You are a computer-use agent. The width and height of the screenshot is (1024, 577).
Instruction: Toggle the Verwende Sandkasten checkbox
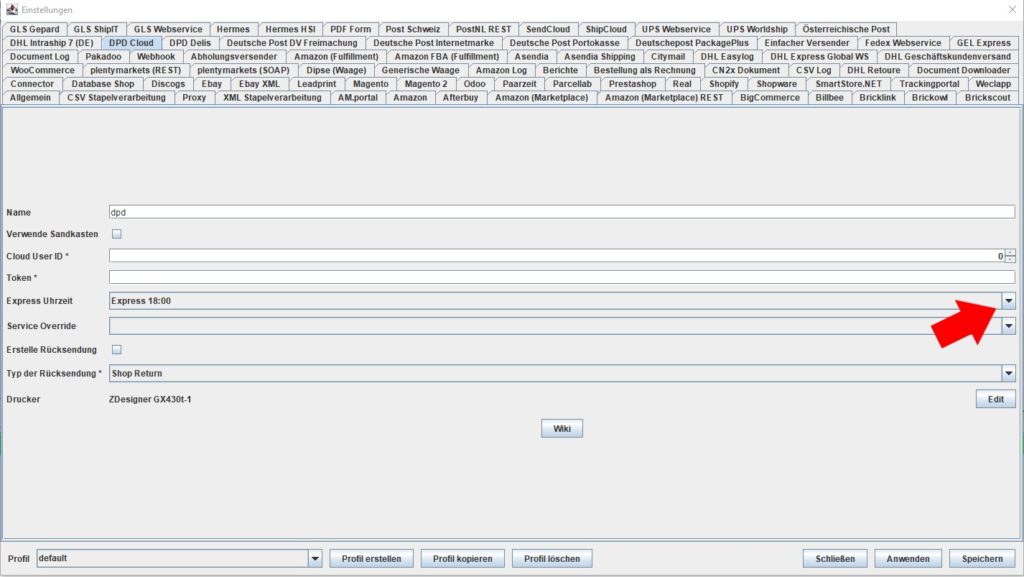tap(117, 234)
